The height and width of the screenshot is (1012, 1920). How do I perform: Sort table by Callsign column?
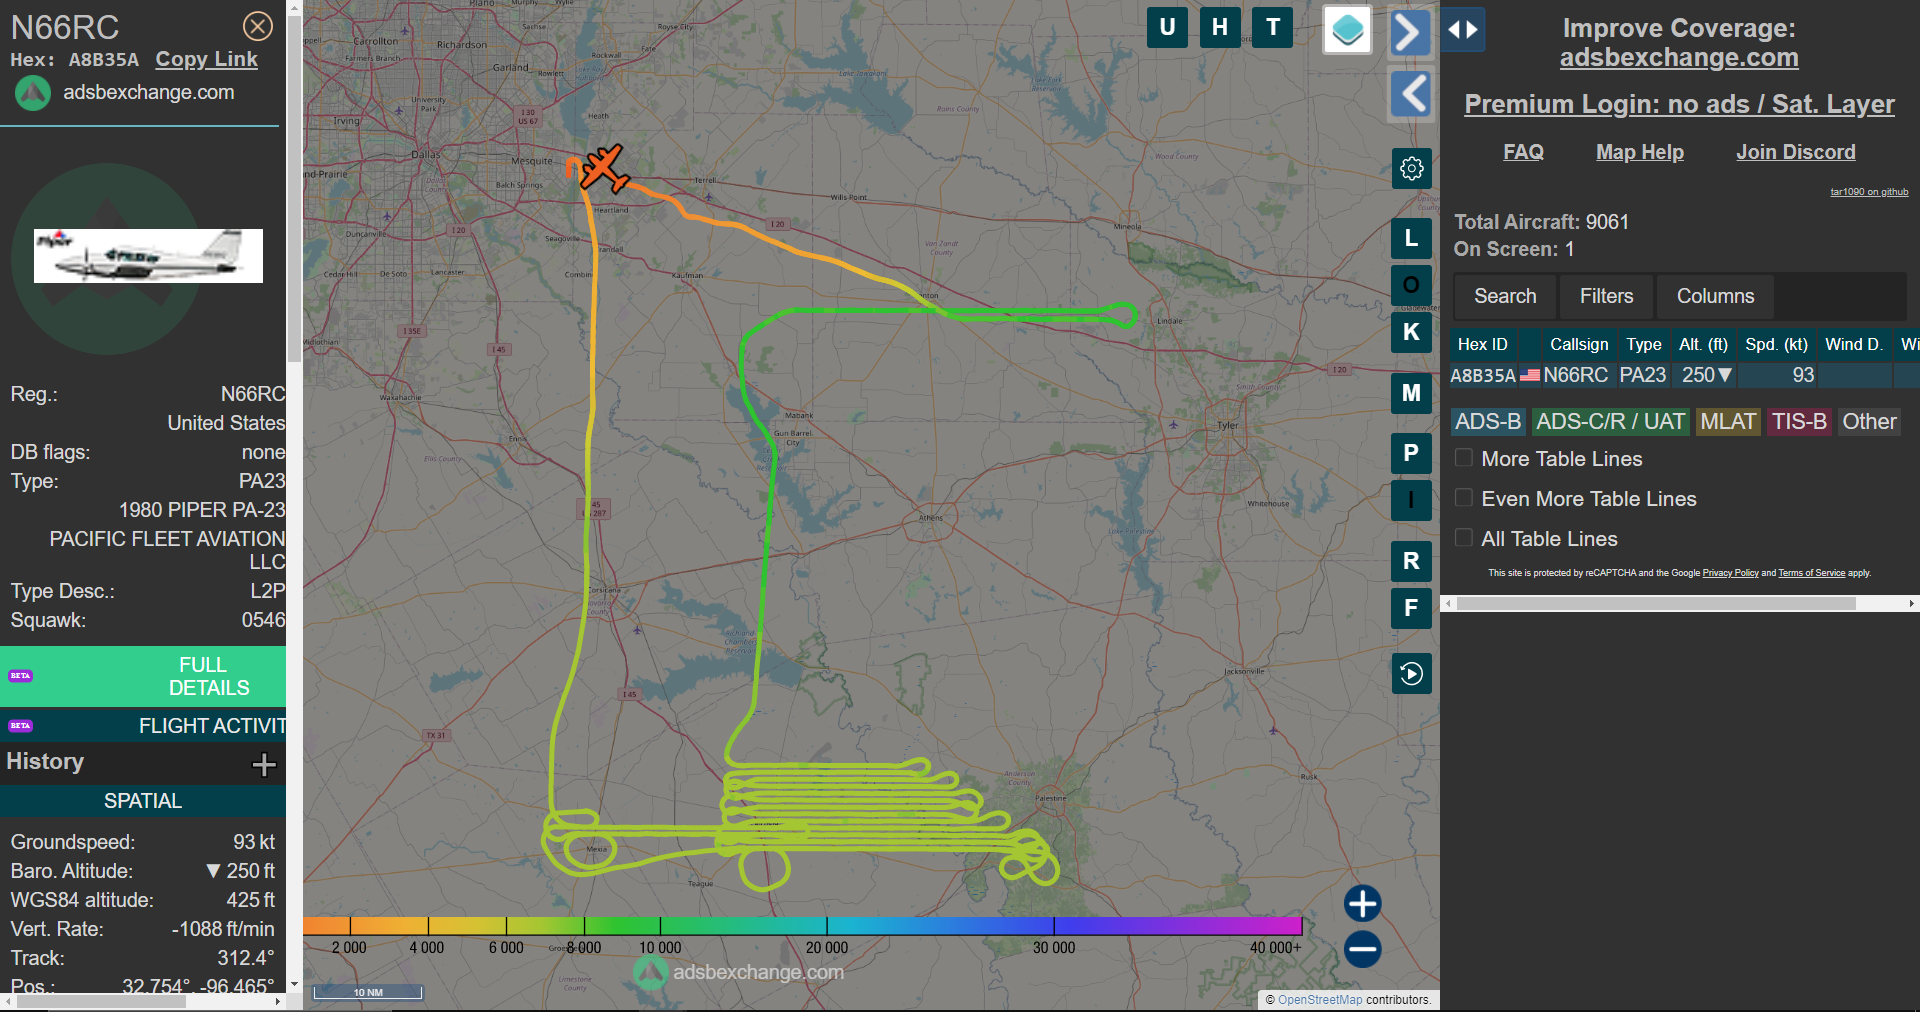(1579, 344)
